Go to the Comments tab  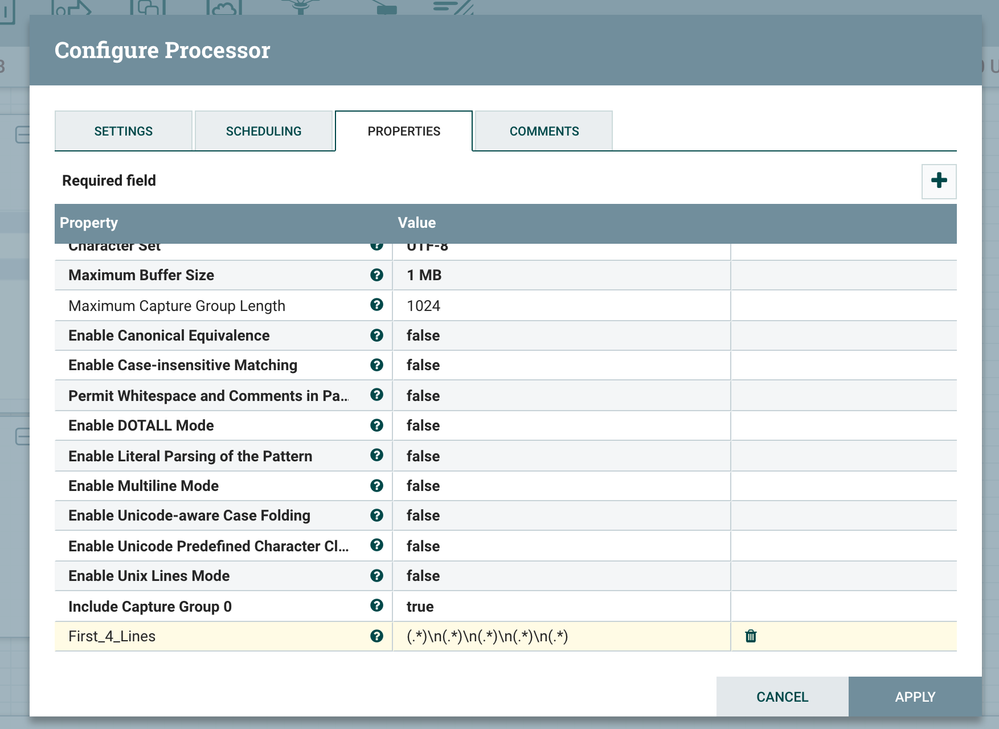(544, 131)
